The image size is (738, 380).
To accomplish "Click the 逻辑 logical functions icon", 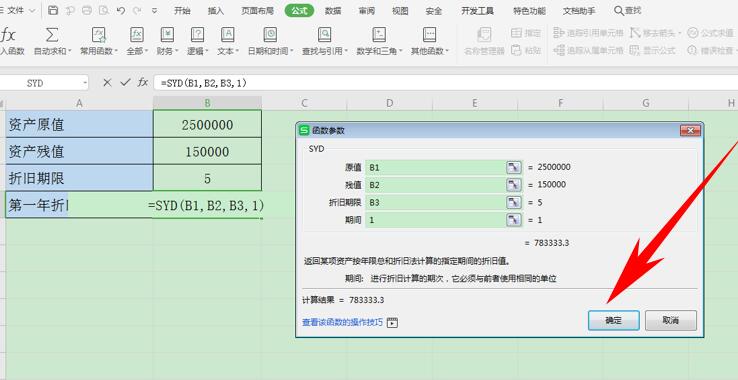I will point(197,35).
